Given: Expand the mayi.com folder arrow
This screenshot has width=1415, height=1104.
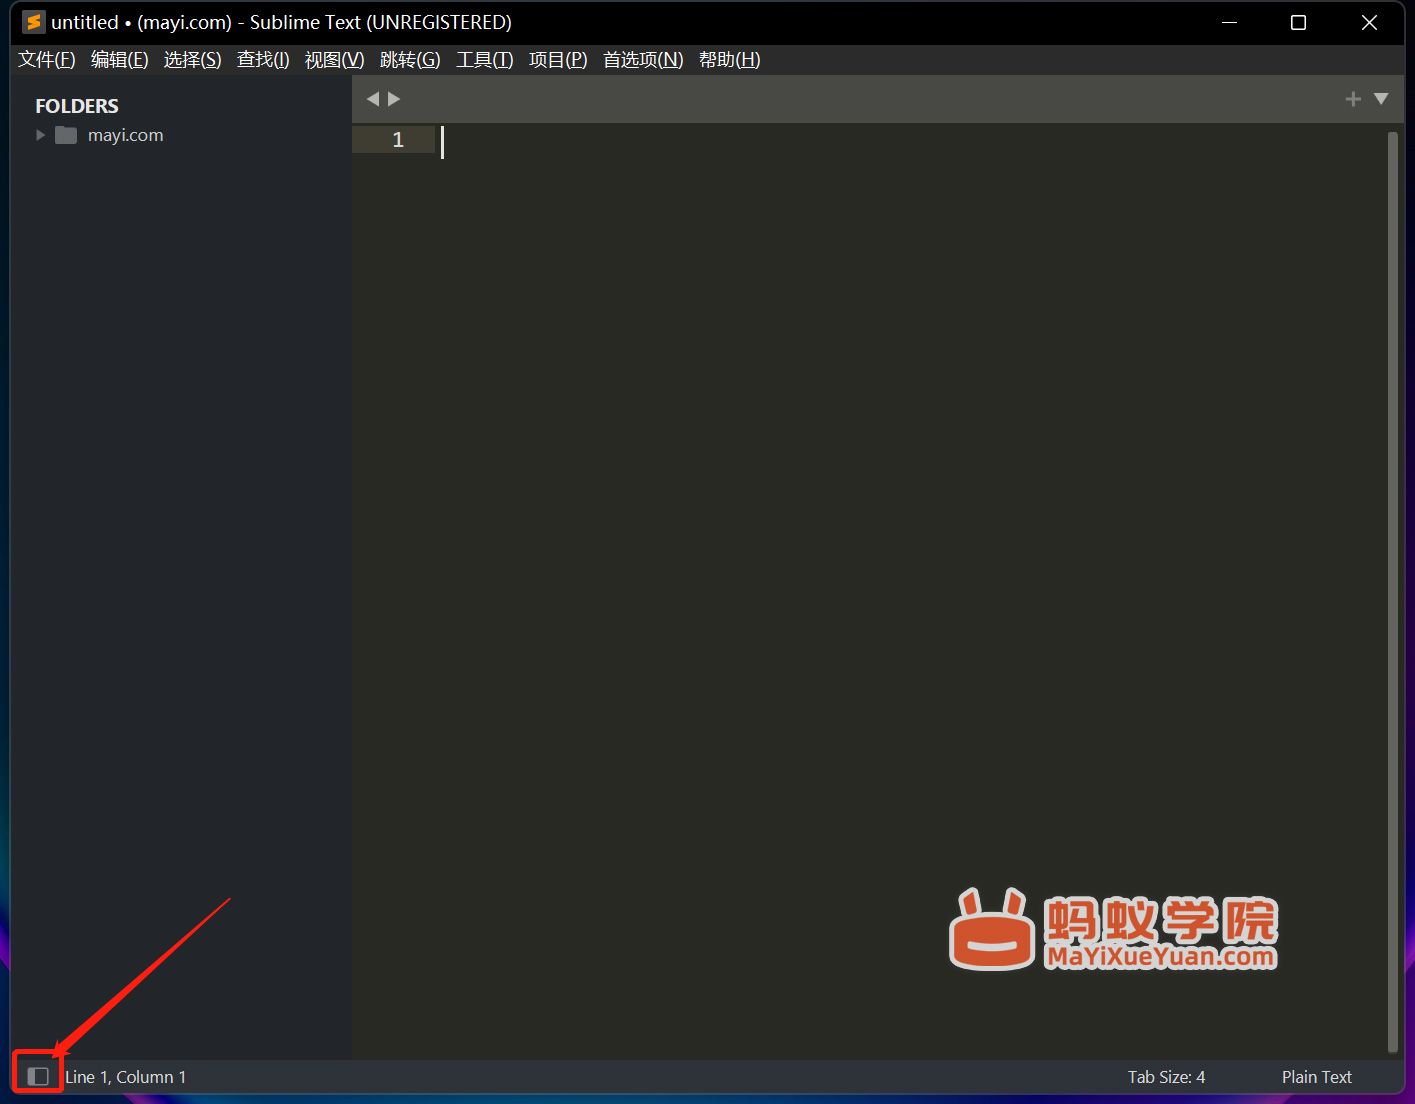Looking at the screenshot, I should coord(41,135).
